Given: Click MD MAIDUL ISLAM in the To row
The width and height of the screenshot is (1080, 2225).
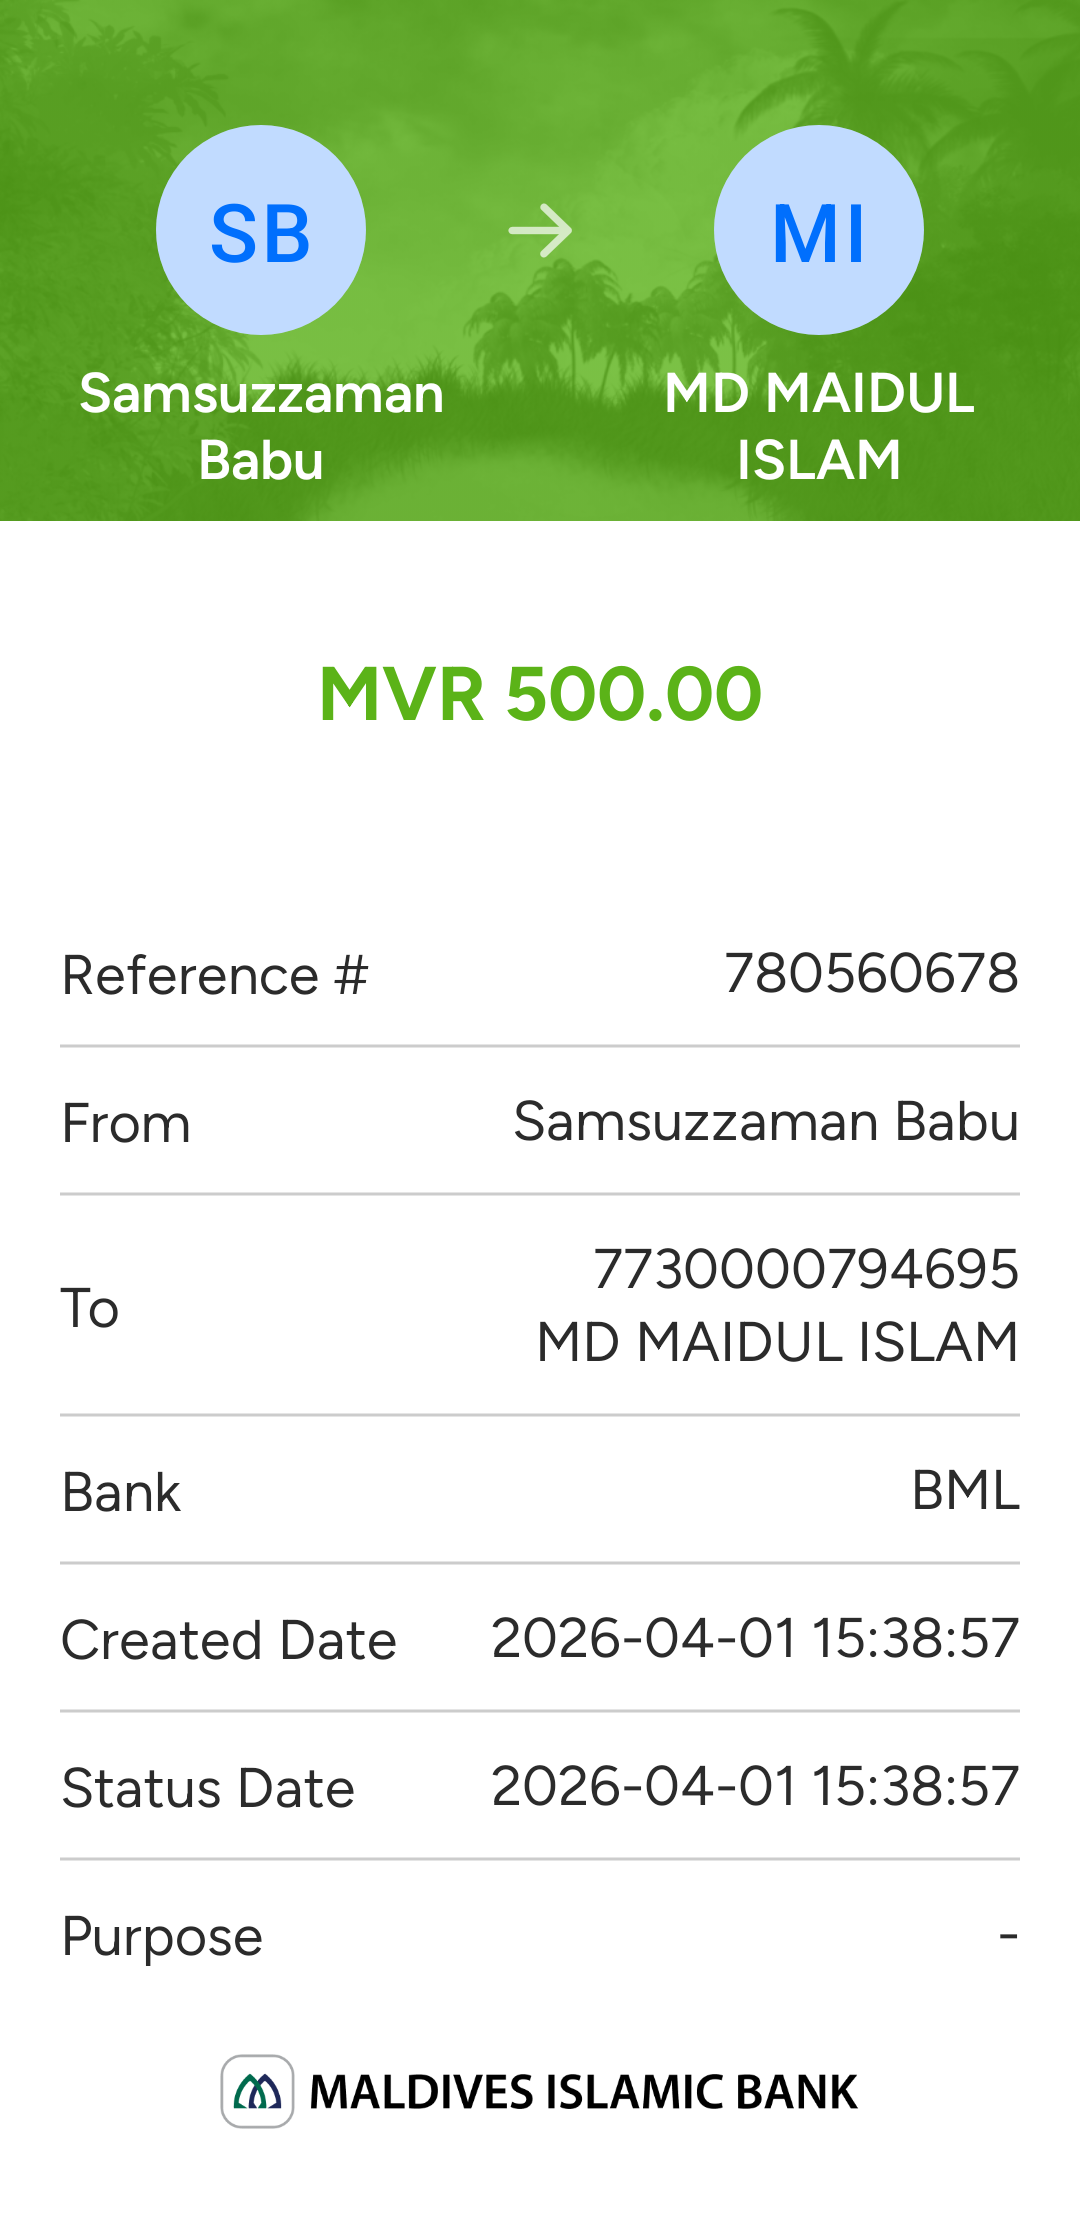Looking at the screenshot, I should [778, 1342].
